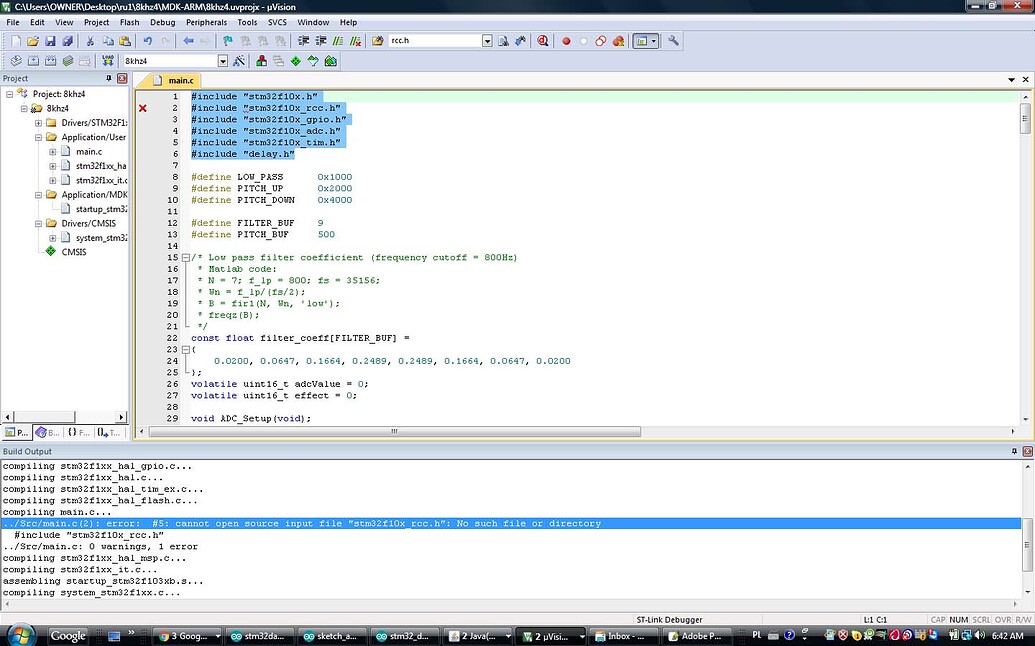Open the Flash menu

pyautogui.click(x=129, y=22)
